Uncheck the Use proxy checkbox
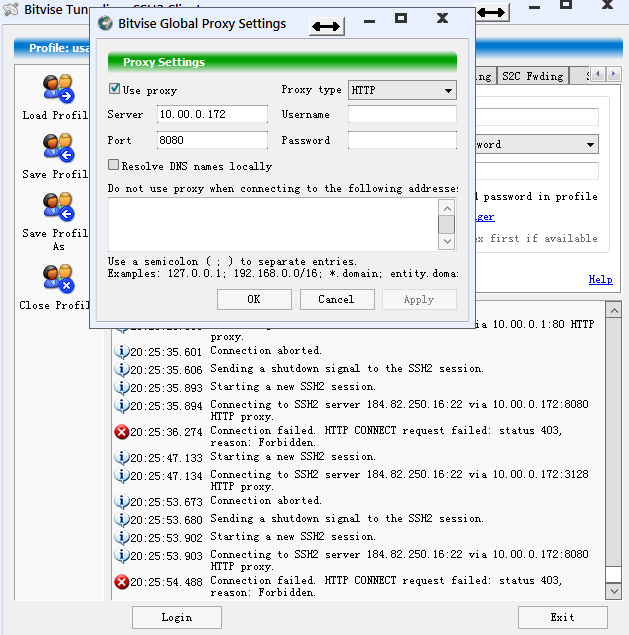The image size is (629, 635). (x=114, y=89)
